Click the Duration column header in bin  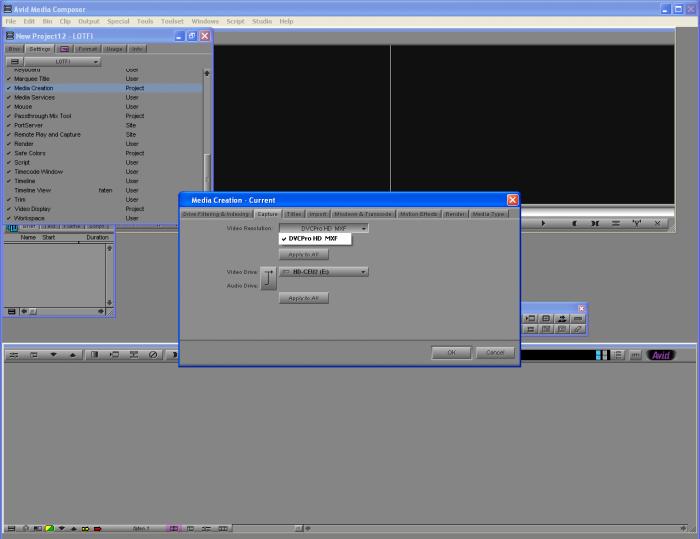97,238
